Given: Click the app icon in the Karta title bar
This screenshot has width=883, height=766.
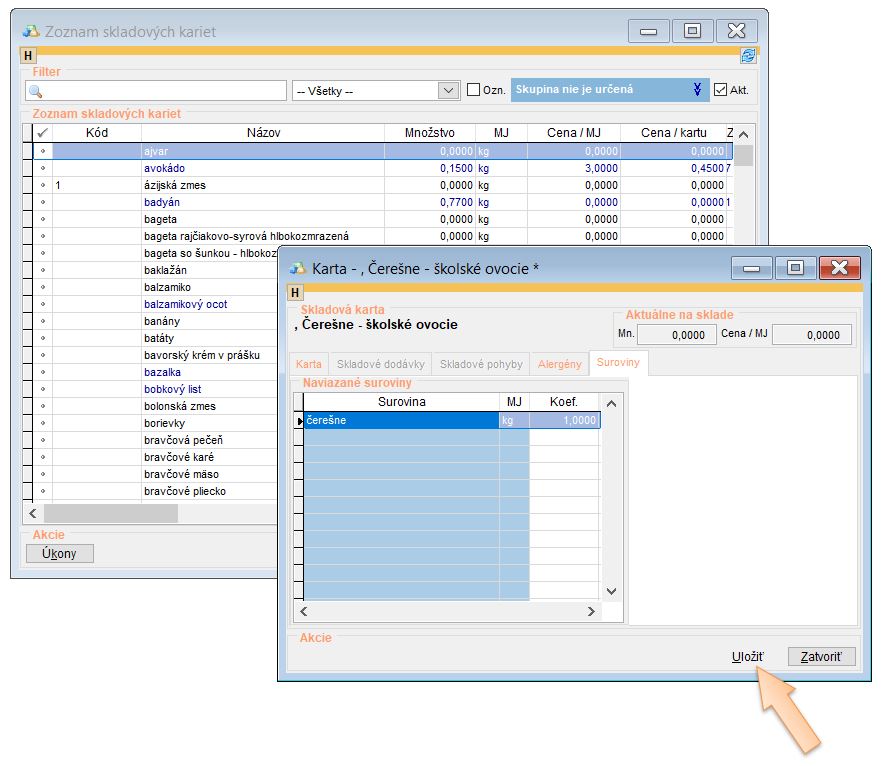Looking at the screenshot, I should (297, 268).
